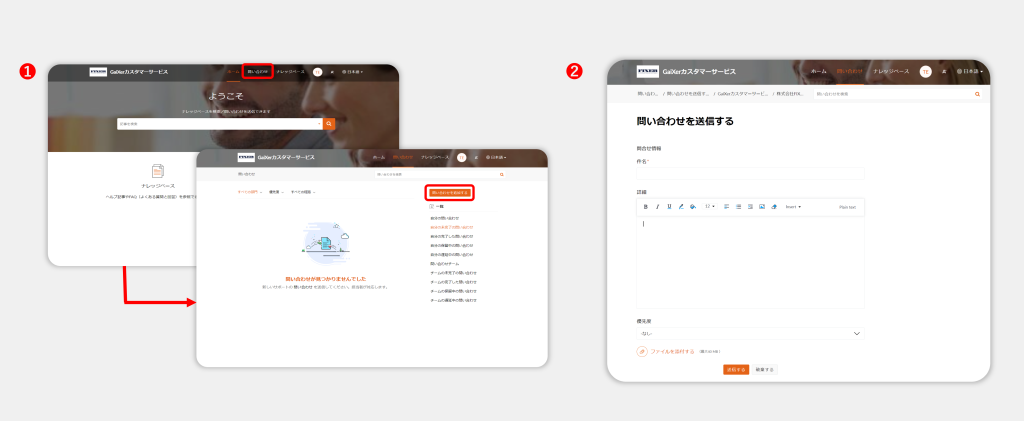Viewport: 1024px width, 421px height.
Task: Open the 優先度 priority dropdown
Action: (749, 333)
